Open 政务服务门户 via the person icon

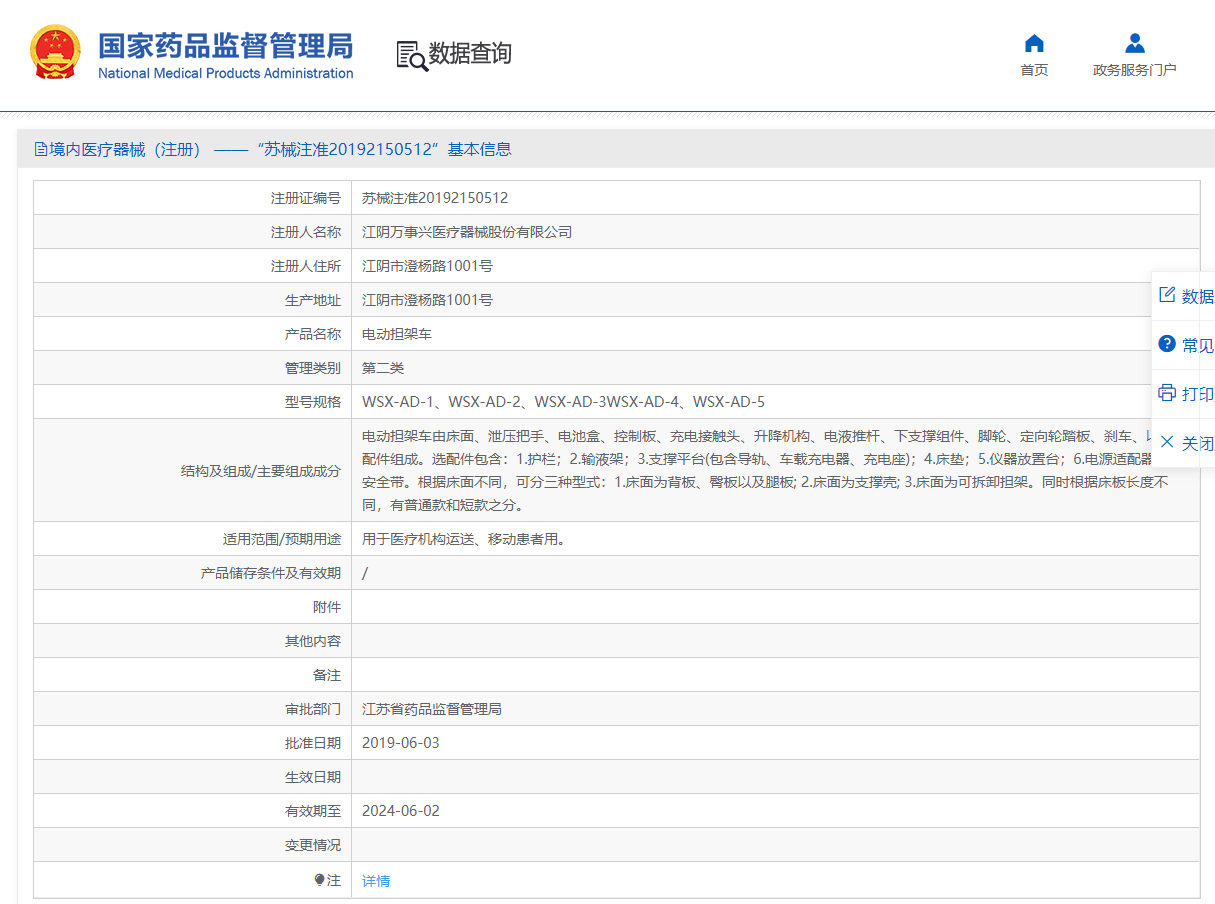click(1134, 43)
